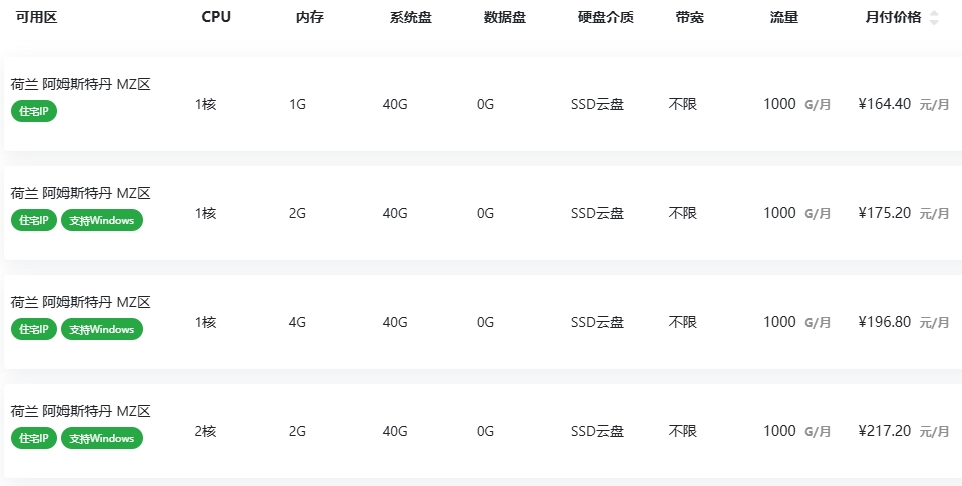
Task: Click the 流量 column header
Action: coord(784,17)
